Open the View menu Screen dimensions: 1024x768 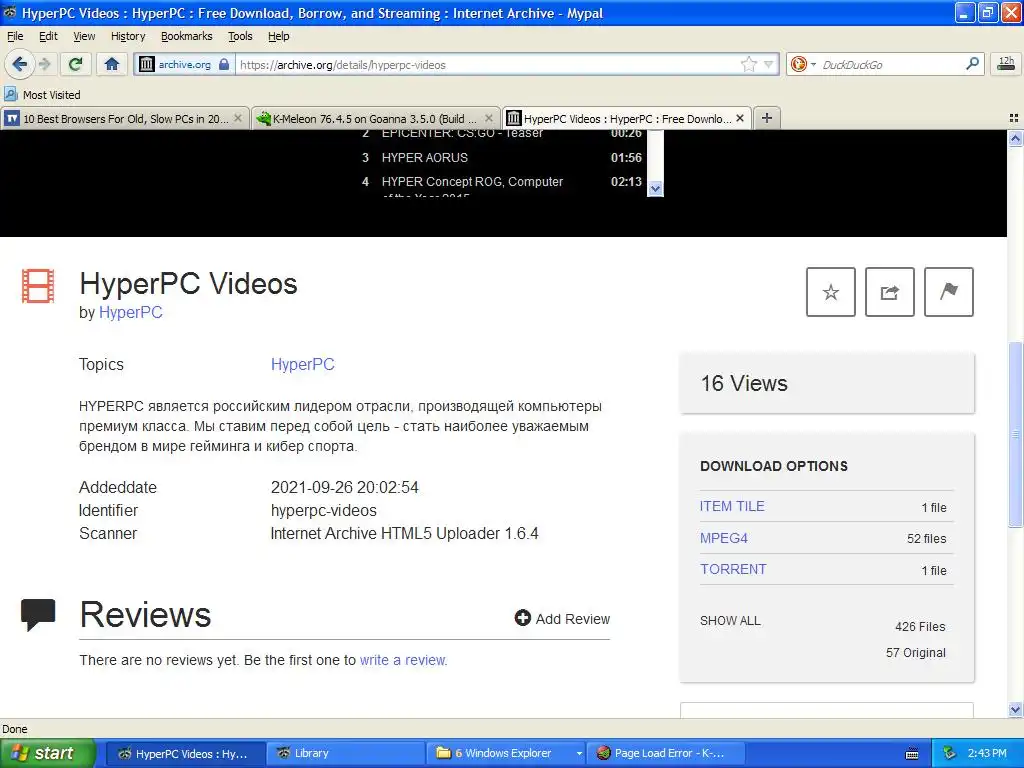coord(84,36)
